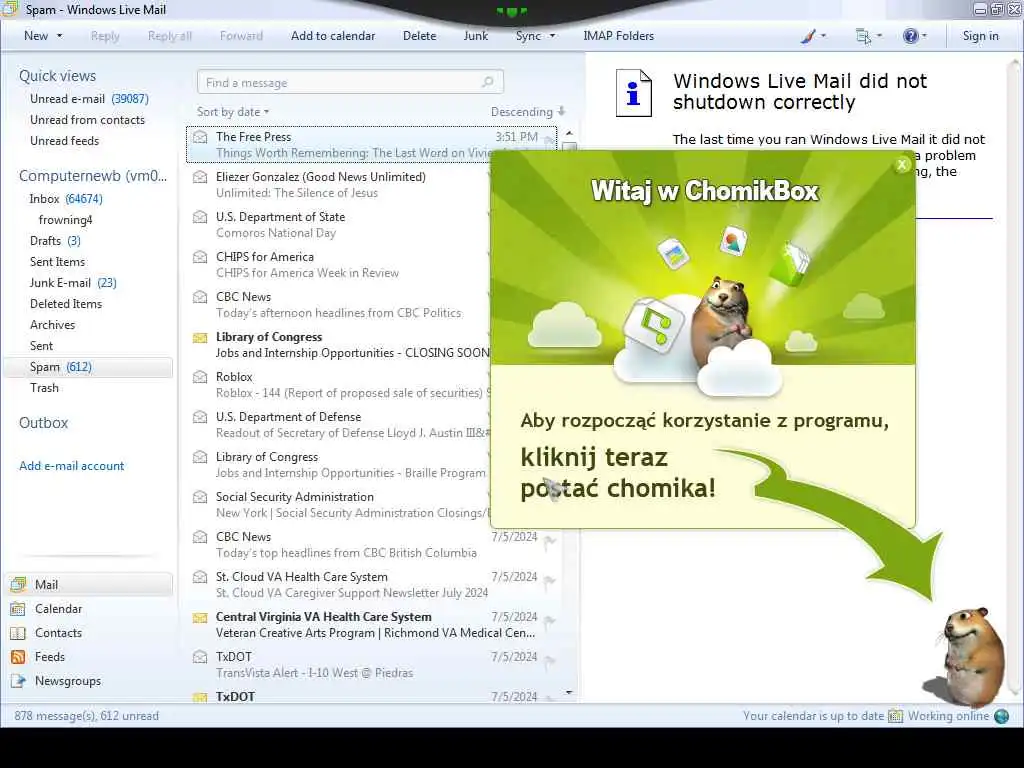Flag the TxDOT TransVista Alert message
The height and width of the screenshot is (768, 1024).
click(x=550, y=661)
